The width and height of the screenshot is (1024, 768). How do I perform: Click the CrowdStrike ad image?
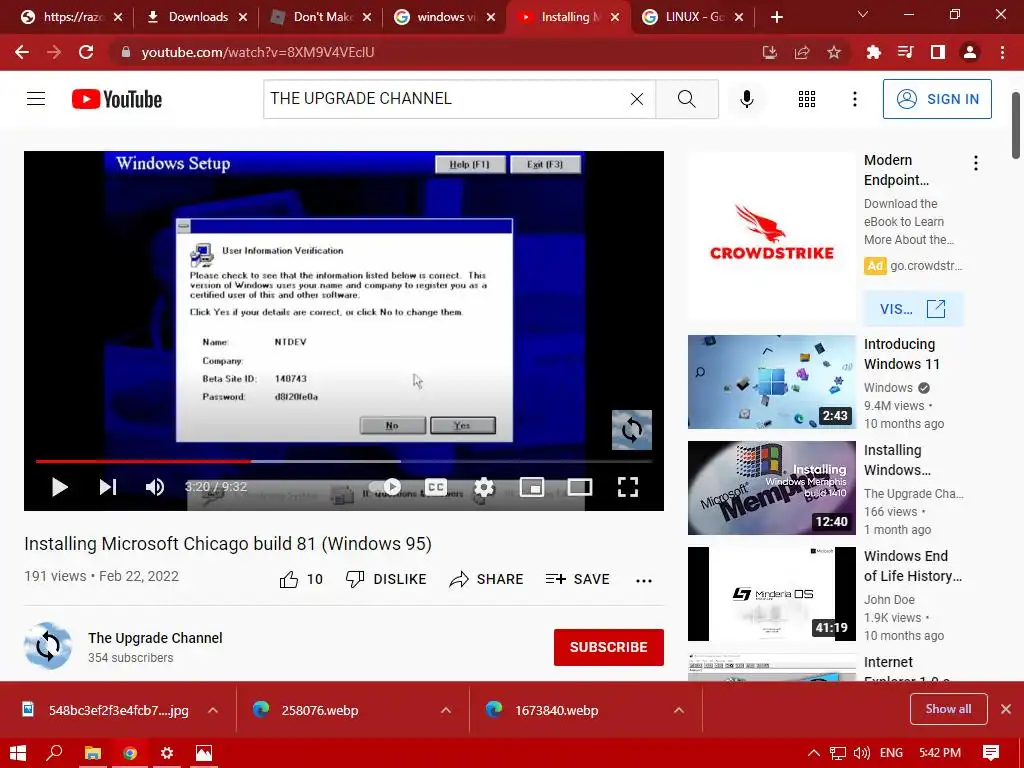[771, 236]
